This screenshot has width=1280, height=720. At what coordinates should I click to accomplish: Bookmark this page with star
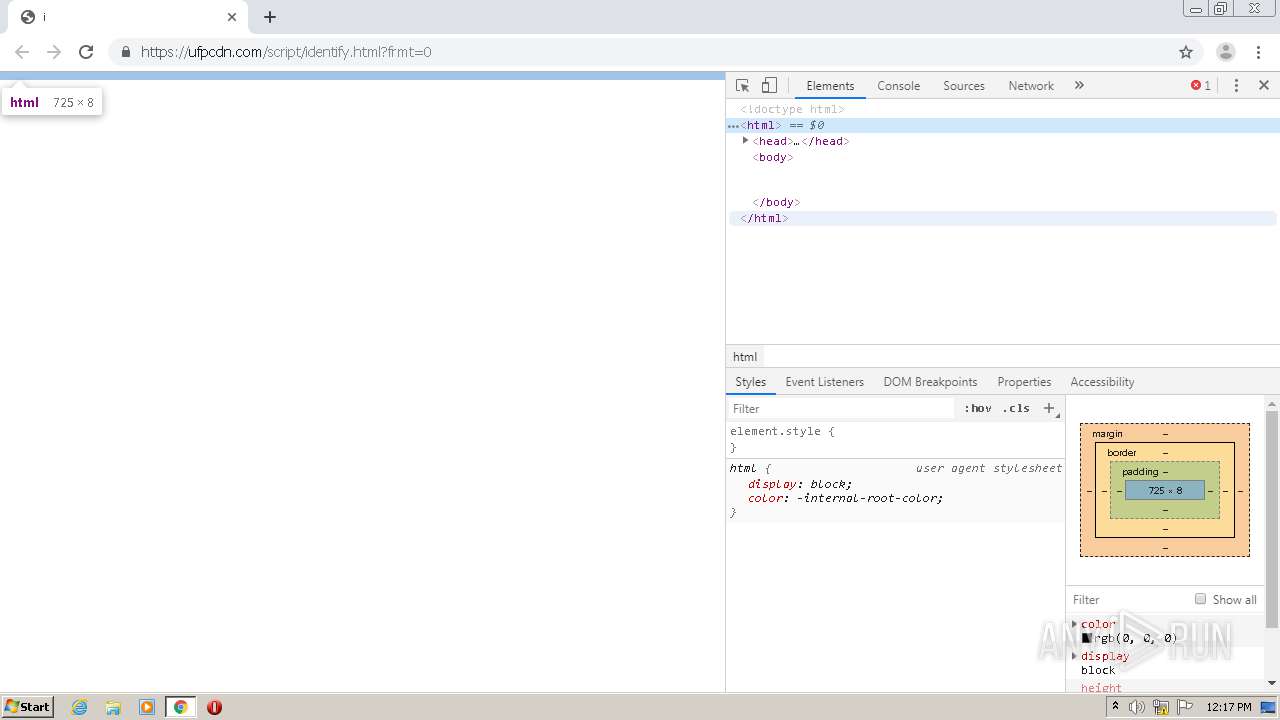1186,52
